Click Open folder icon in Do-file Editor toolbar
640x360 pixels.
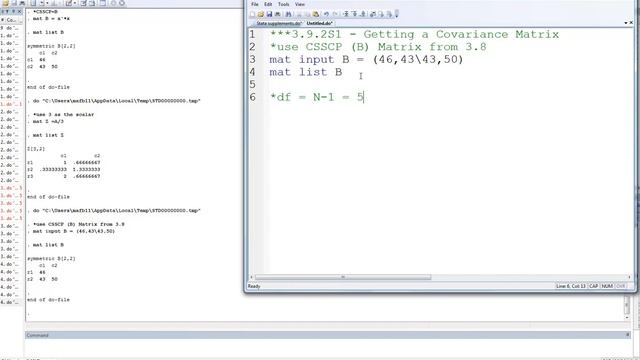(260, 14)
